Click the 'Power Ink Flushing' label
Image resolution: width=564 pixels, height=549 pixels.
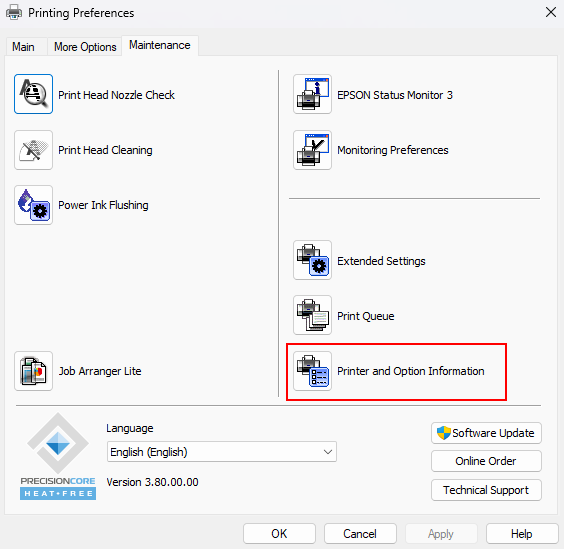pyautogui.click(x=103, y=205)
